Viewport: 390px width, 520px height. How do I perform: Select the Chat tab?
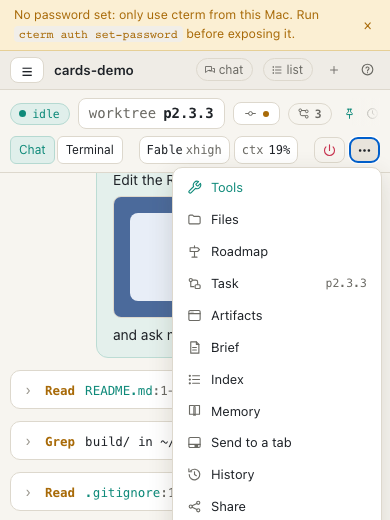[32, 150]
